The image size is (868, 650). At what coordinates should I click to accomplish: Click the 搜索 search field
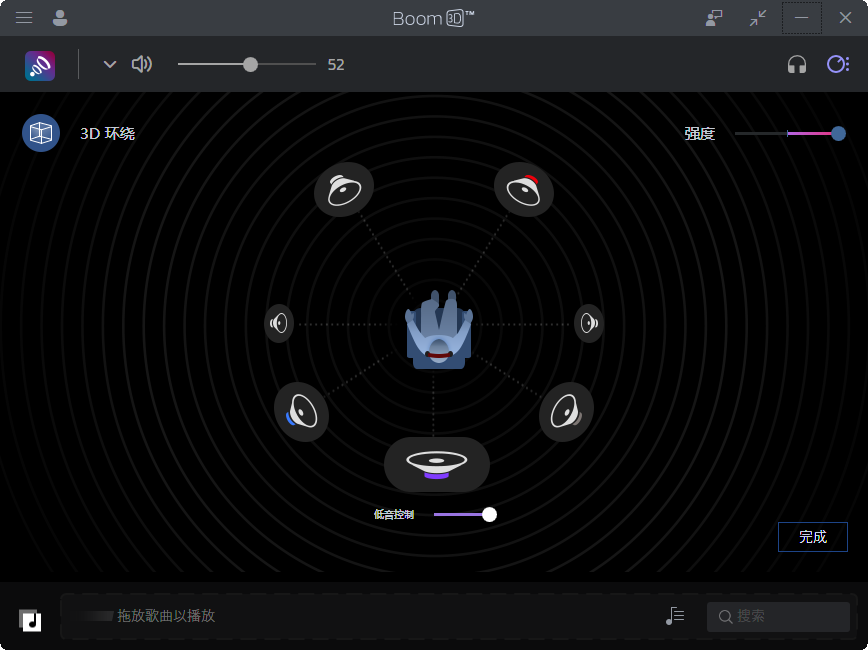778,616
